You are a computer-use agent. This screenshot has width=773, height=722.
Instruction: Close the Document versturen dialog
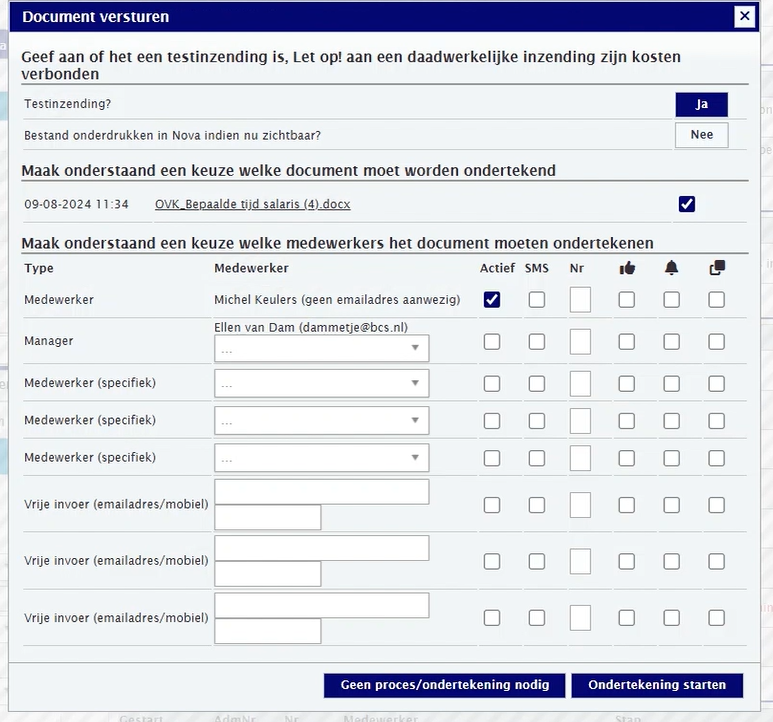point(744,16)
